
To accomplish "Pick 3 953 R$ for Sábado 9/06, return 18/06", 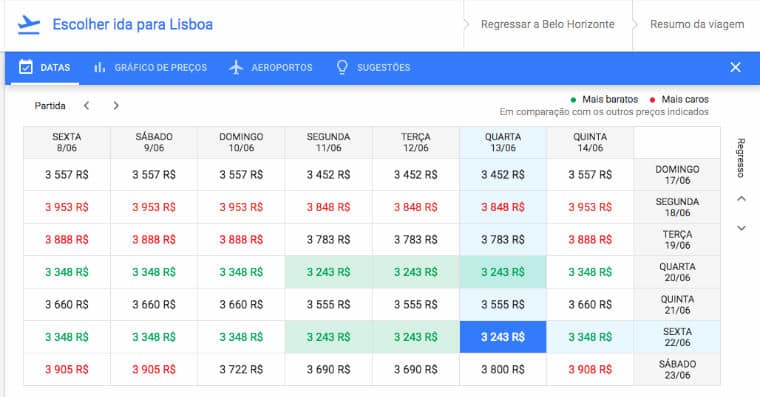I will (154, 207).
